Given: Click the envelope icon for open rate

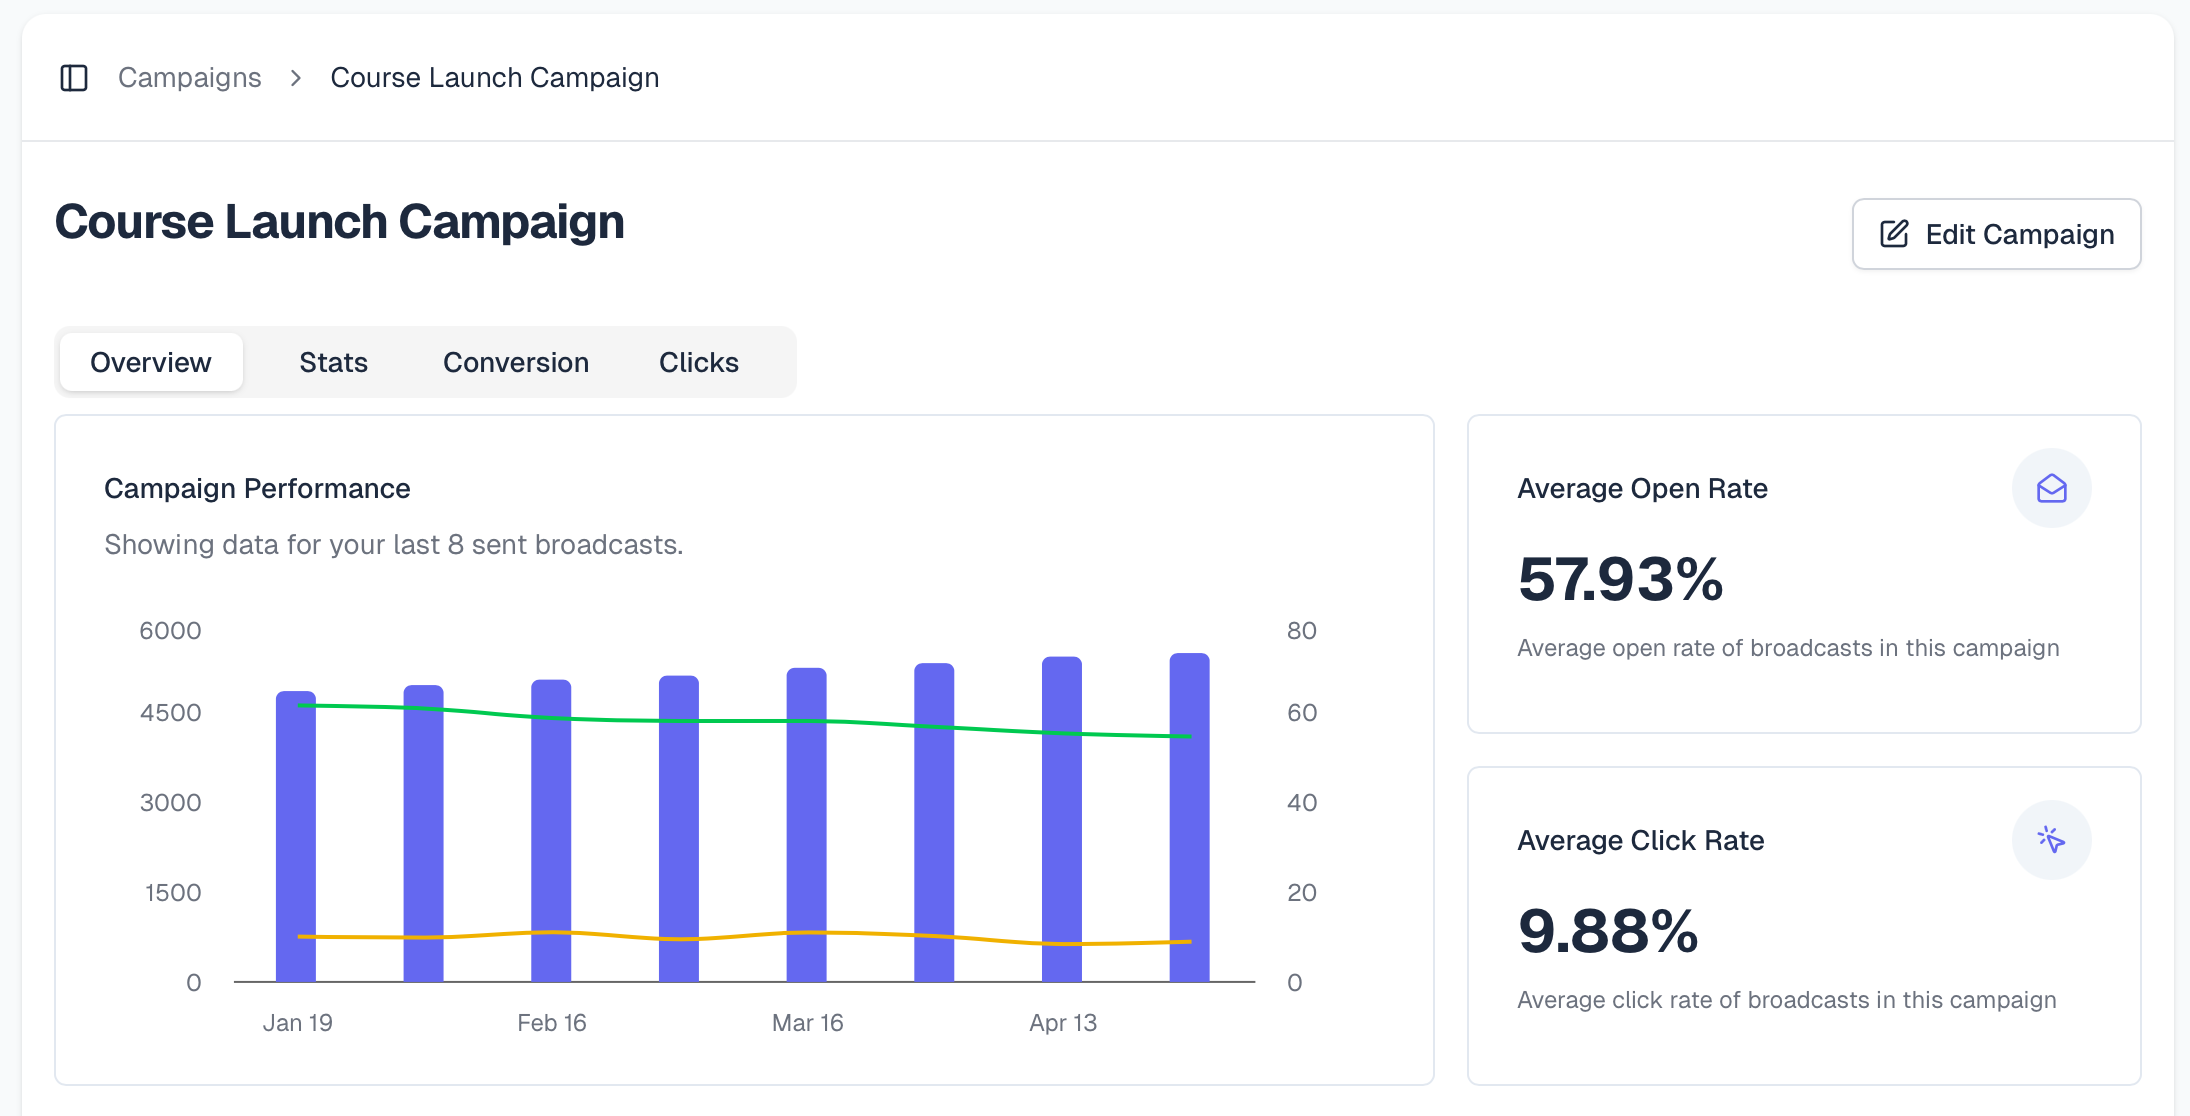Looking at the screenshot, I should coord(2051,488).
